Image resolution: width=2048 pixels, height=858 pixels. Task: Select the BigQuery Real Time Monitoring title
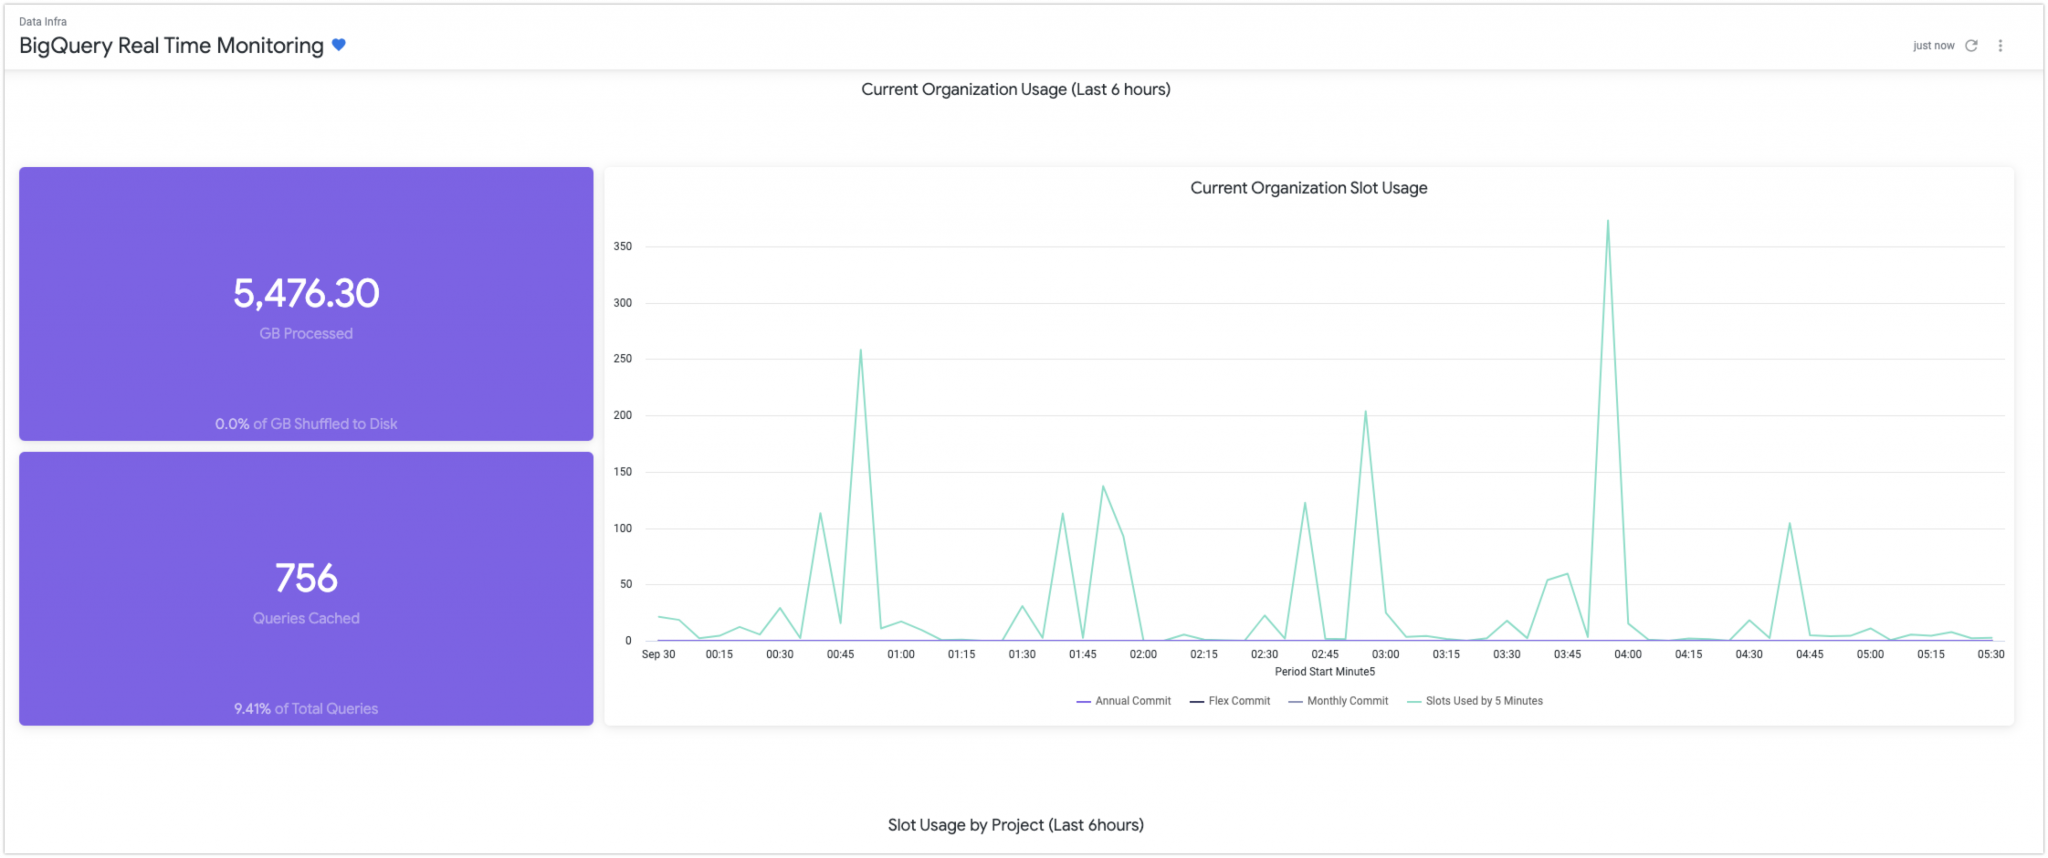pos(171,46)
